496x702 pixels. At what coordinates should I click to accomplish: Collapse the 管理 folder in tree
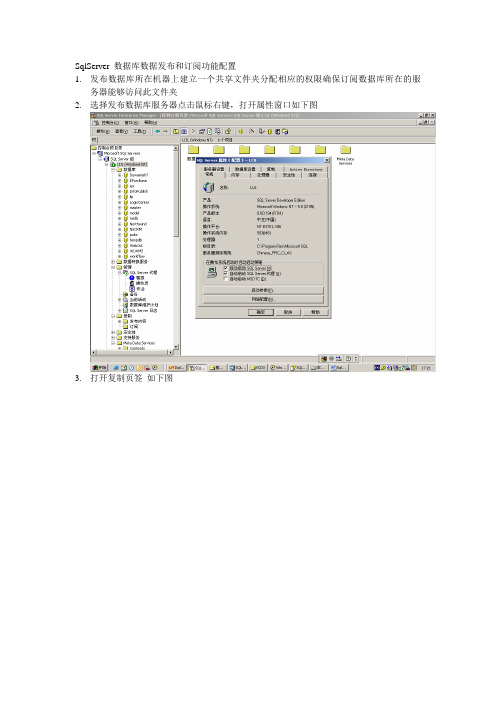tap(113, 267)
